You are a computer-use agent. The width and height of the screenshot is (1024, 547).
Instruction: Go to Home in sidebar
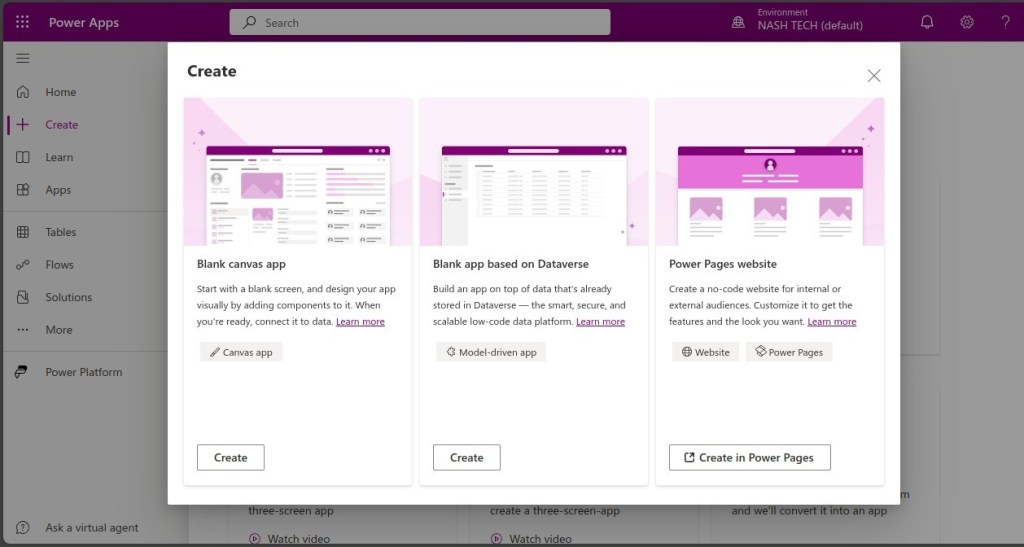60,92
